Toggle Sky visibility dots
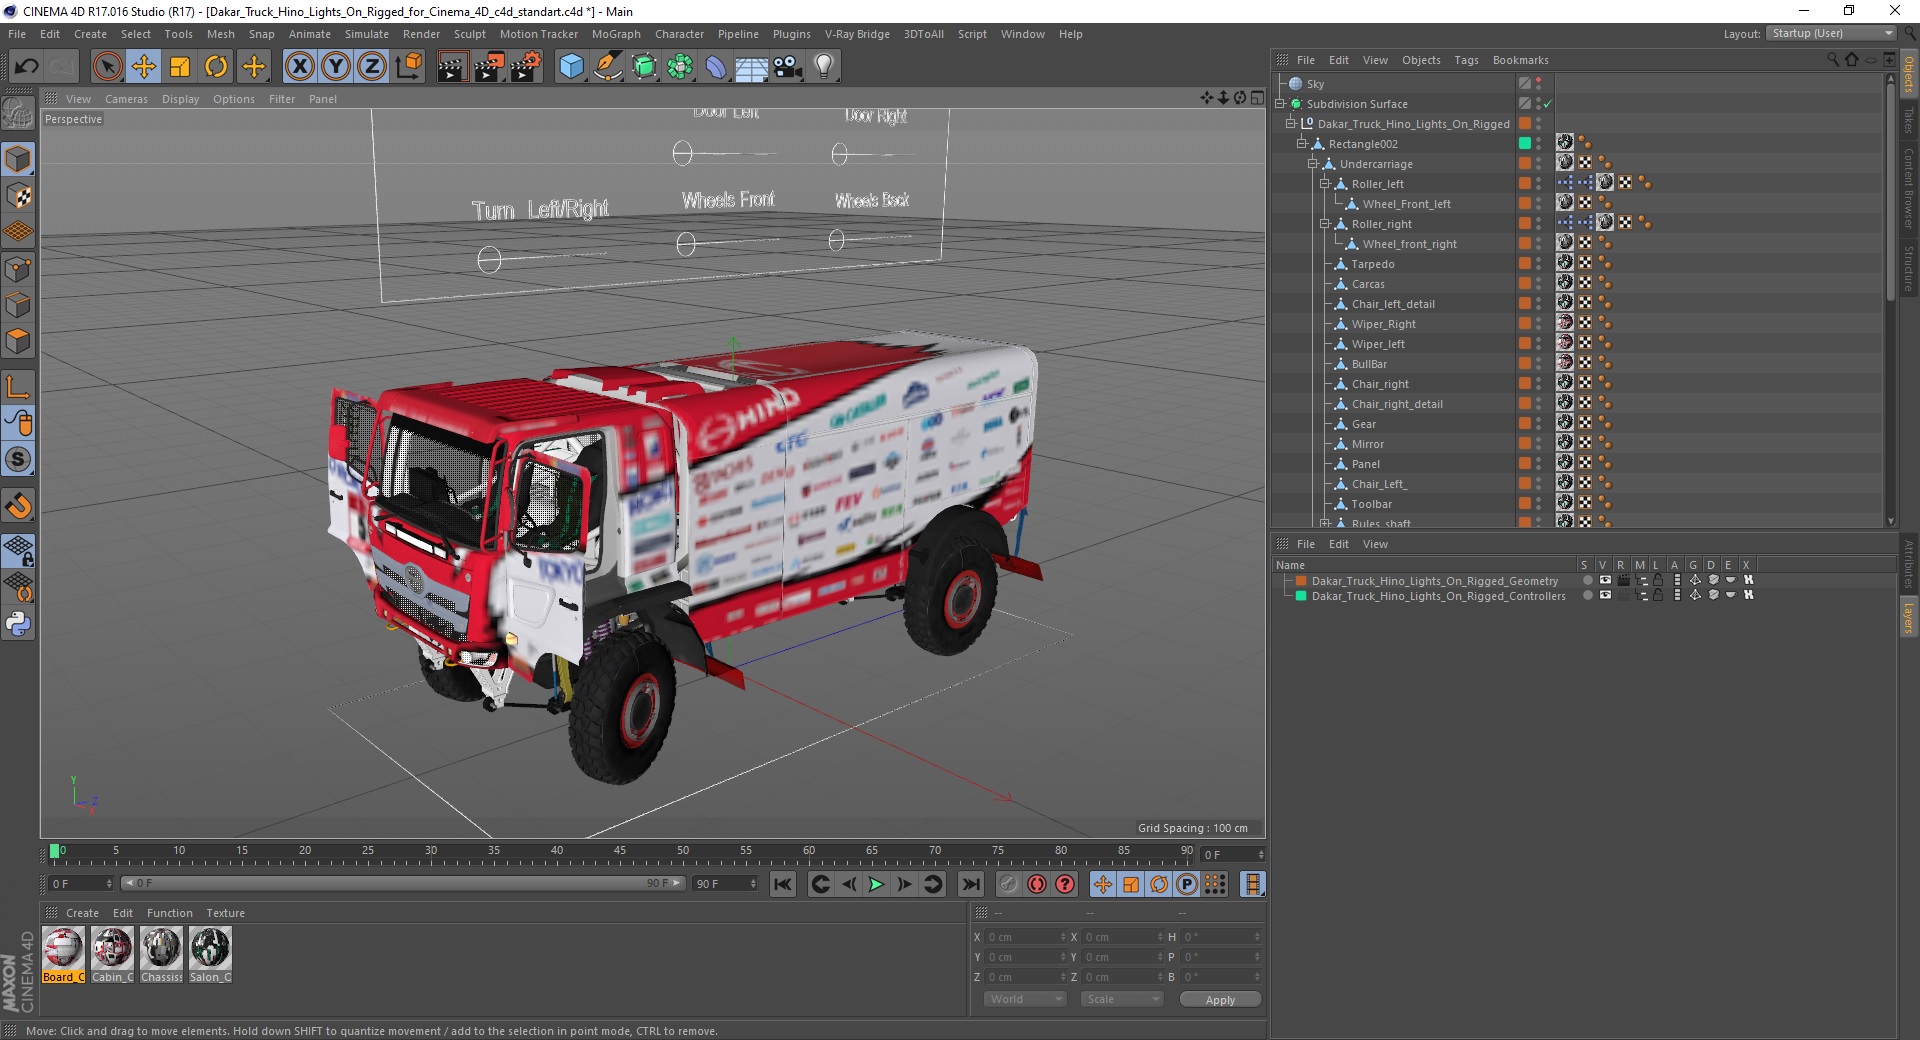This screenshot has width=1920, height=1040. 1538,84
